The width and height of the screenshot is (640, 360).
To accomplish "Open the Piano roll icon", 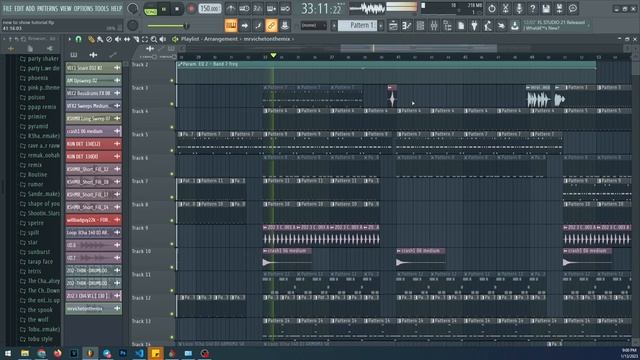I will pos(407,26).
